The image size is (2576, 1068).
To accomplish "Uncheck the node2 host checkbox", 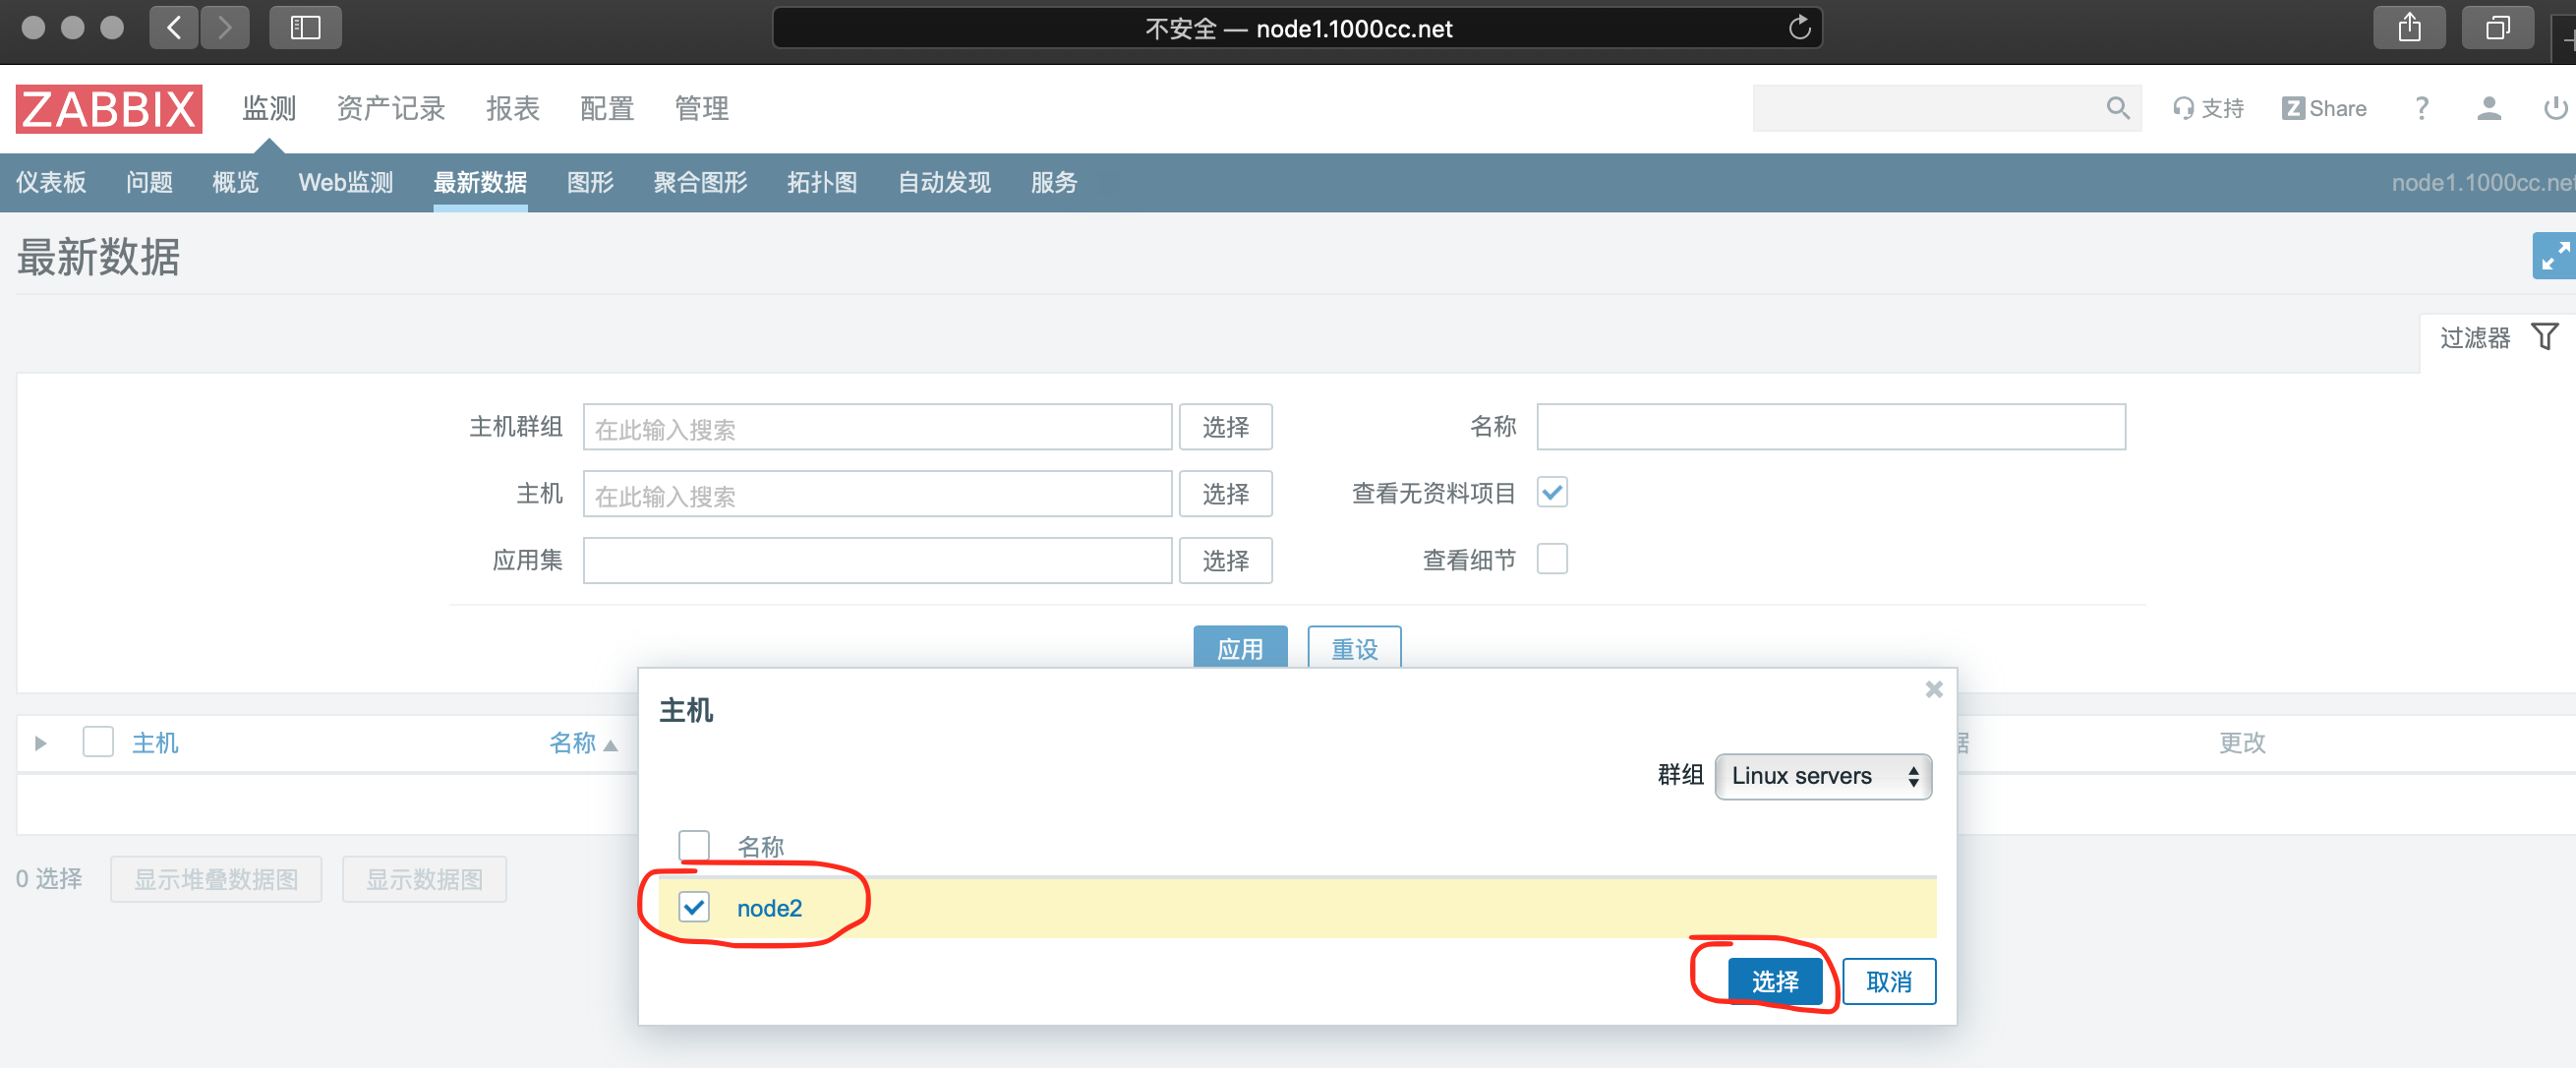I will click(x=694, y=907).
